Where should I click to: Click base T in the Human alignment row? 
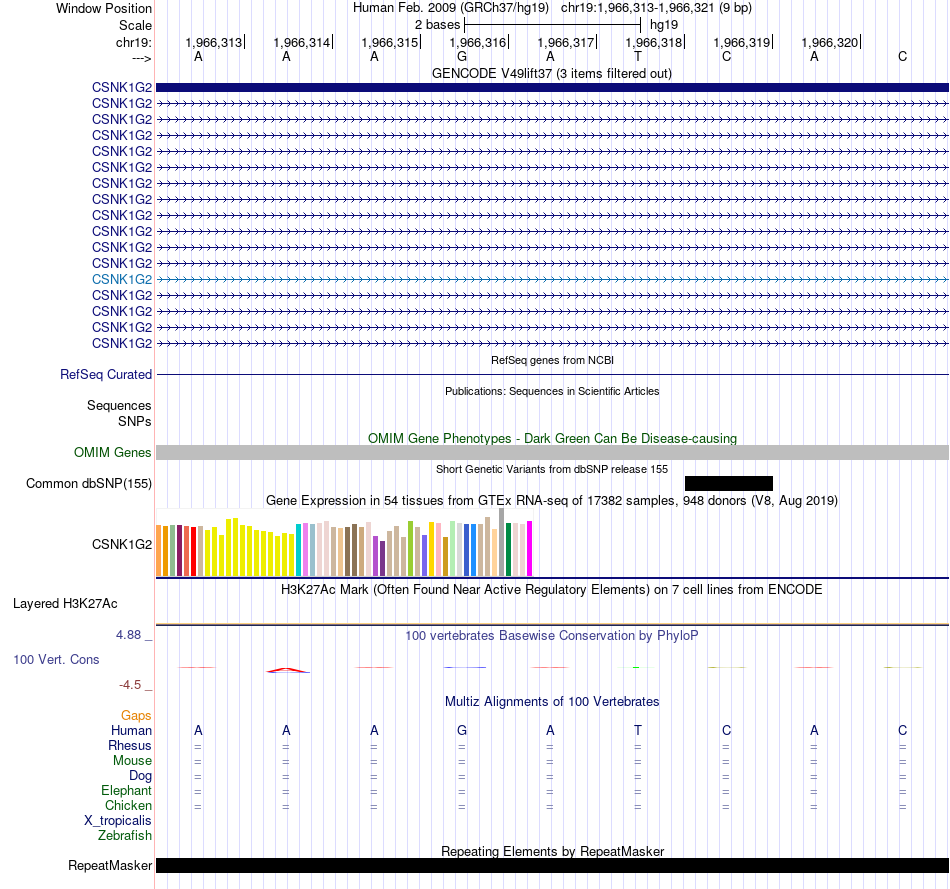[637, 730]
